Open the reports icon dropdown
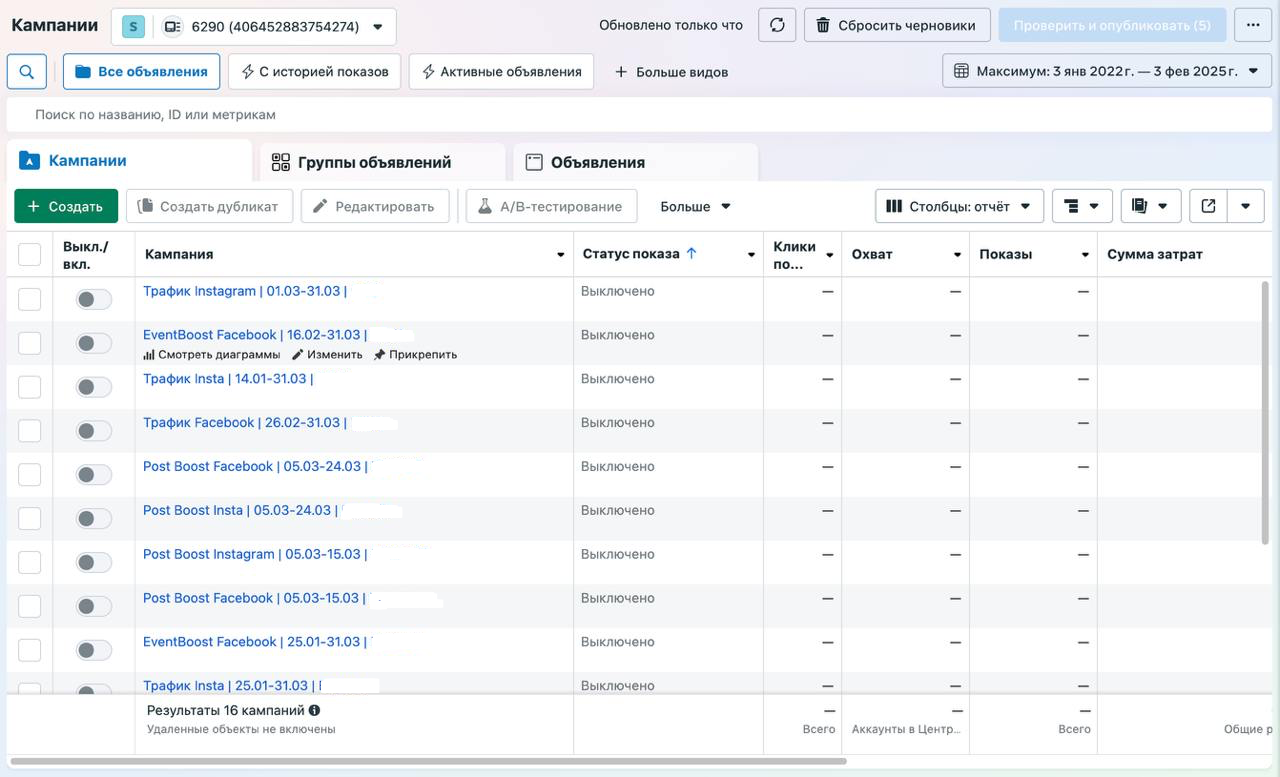The height and width of the screenshot is (777, 1280). pos(1150,206)
